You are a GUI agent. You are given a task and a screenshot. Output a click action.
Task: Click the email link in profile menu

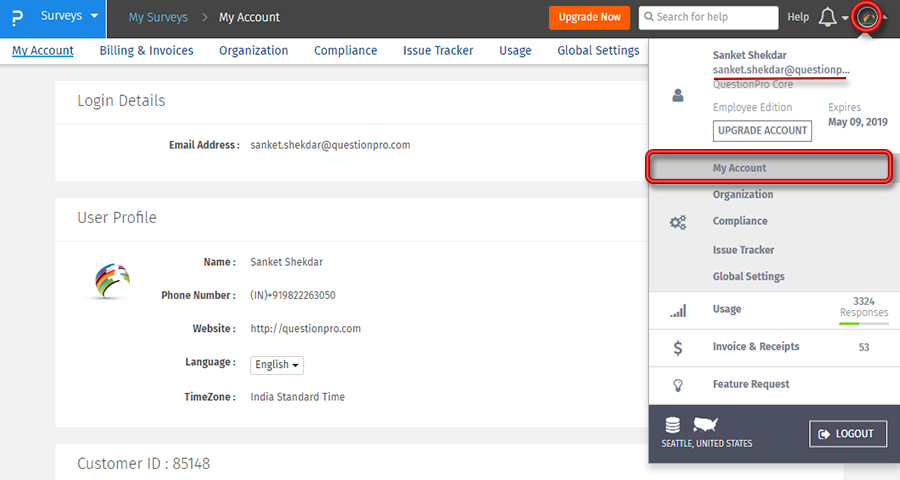(781, 69)
